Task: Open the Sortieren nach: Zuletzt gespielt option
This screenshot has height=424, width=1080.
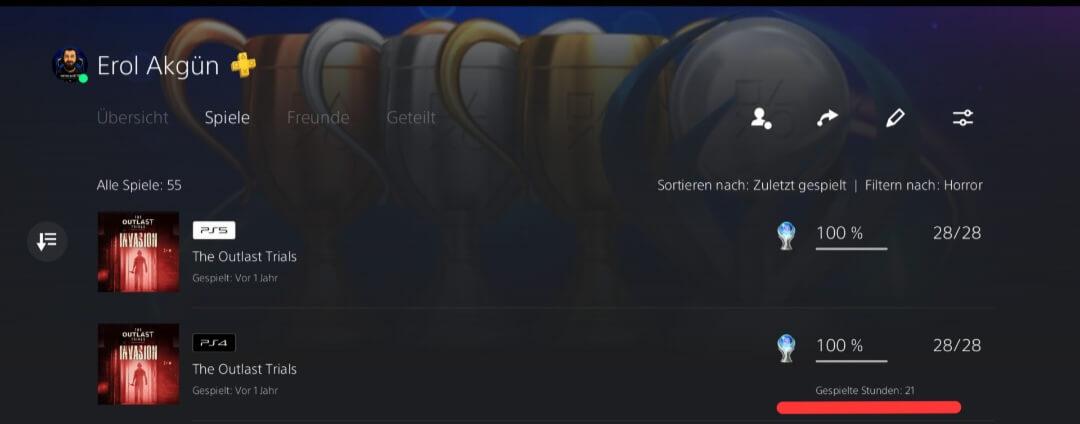Action: pos(751,185)
